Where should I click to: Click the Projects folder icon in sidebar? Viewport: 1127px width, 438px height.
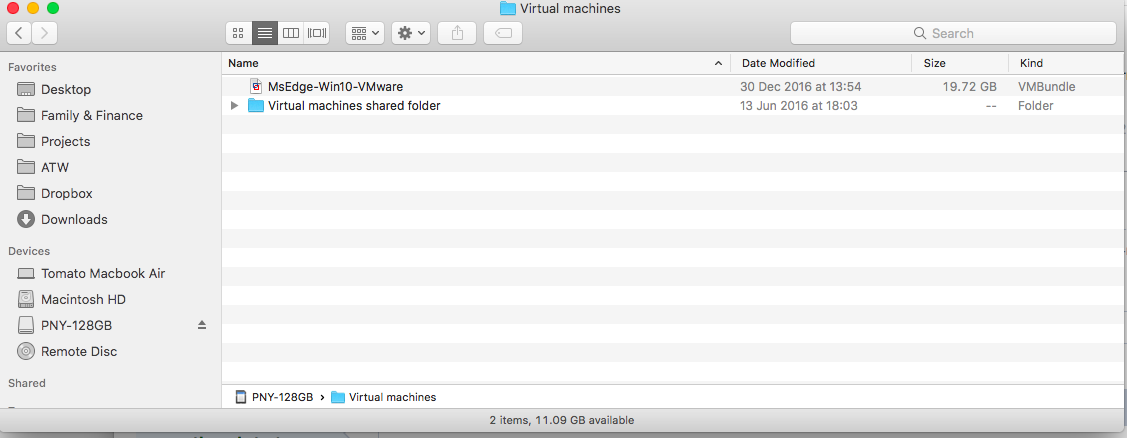coord(26,141)
